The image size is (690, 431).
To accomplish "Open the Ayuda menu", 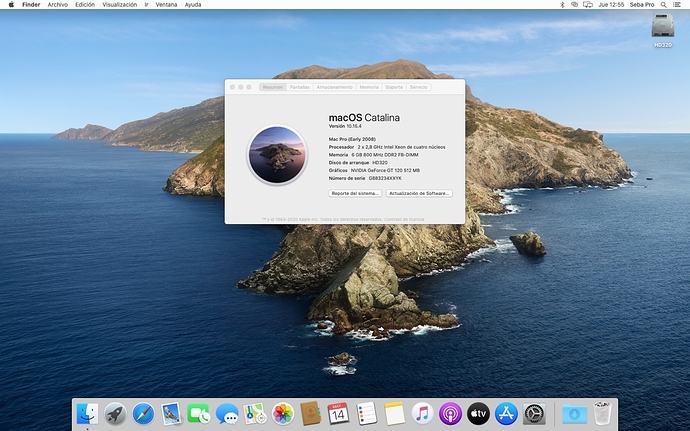I will pyautogui.click(x=193, y=5).
